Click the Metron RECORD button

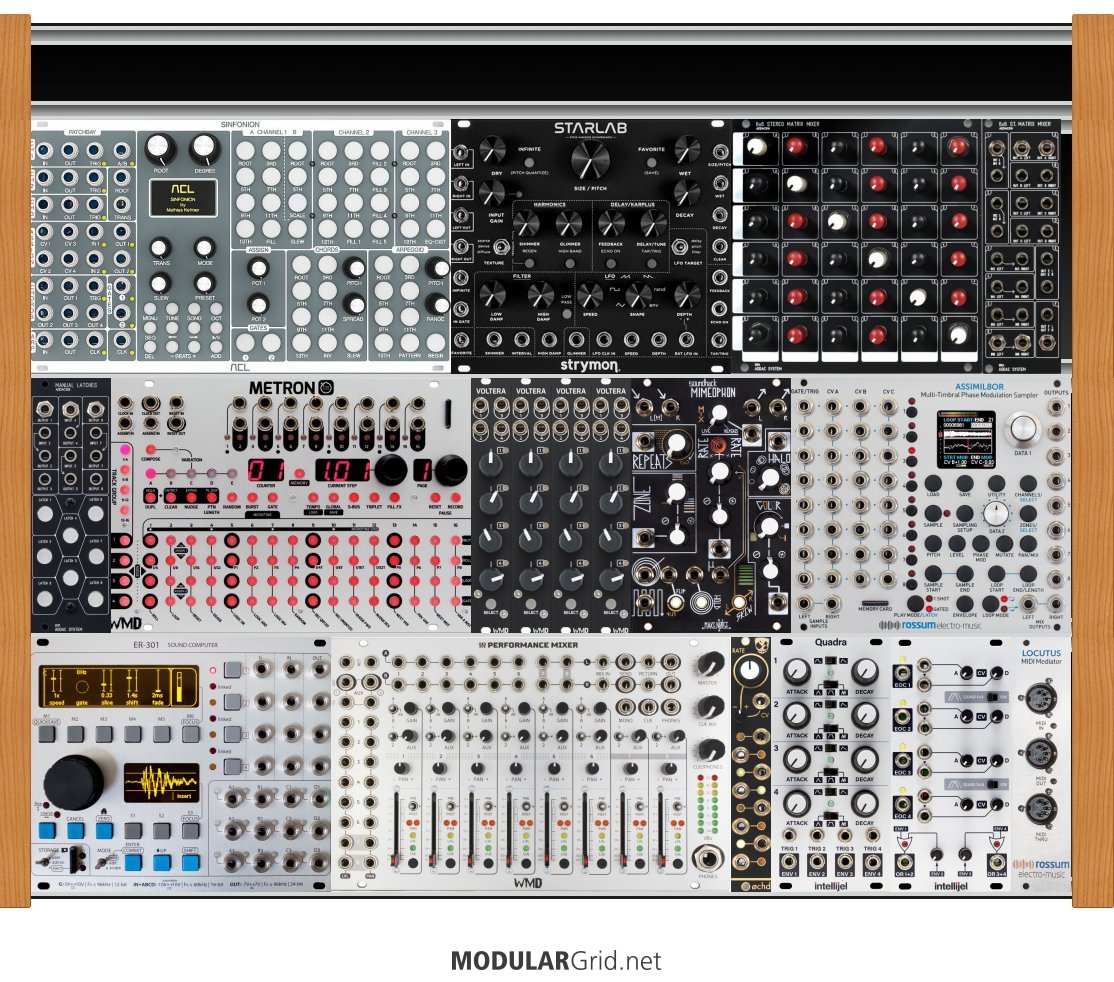455,497
